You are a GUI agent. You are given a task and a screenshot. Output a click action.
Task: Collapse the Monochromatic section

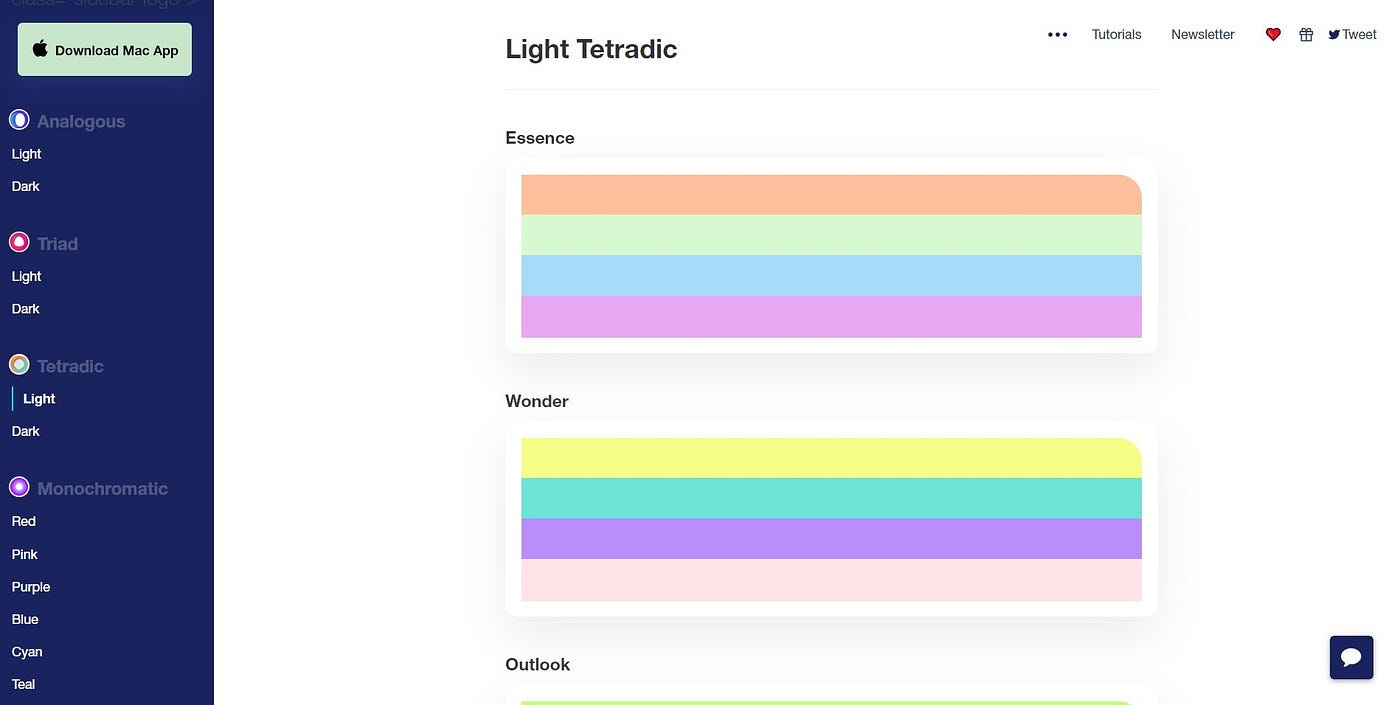point(102,488)
